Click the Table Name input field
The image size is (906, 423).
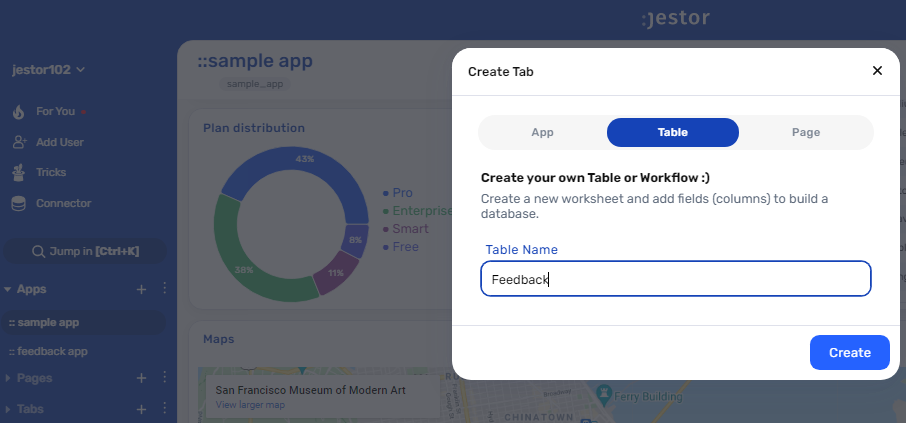[675, 279]
